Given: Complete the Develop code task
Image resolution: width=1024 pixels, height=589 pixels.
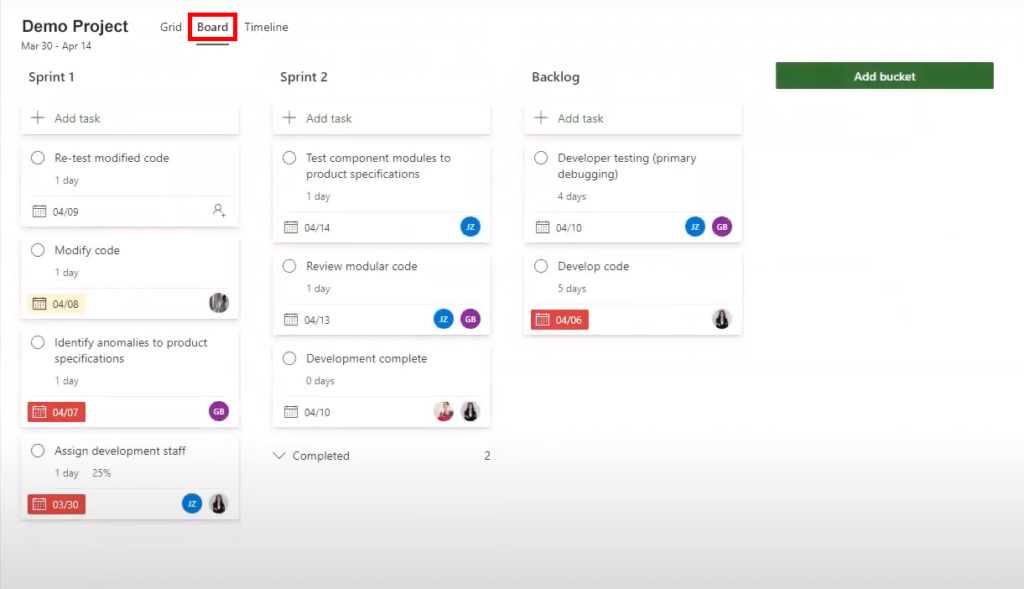Looking at the screenshot, I should pos(541,266).
